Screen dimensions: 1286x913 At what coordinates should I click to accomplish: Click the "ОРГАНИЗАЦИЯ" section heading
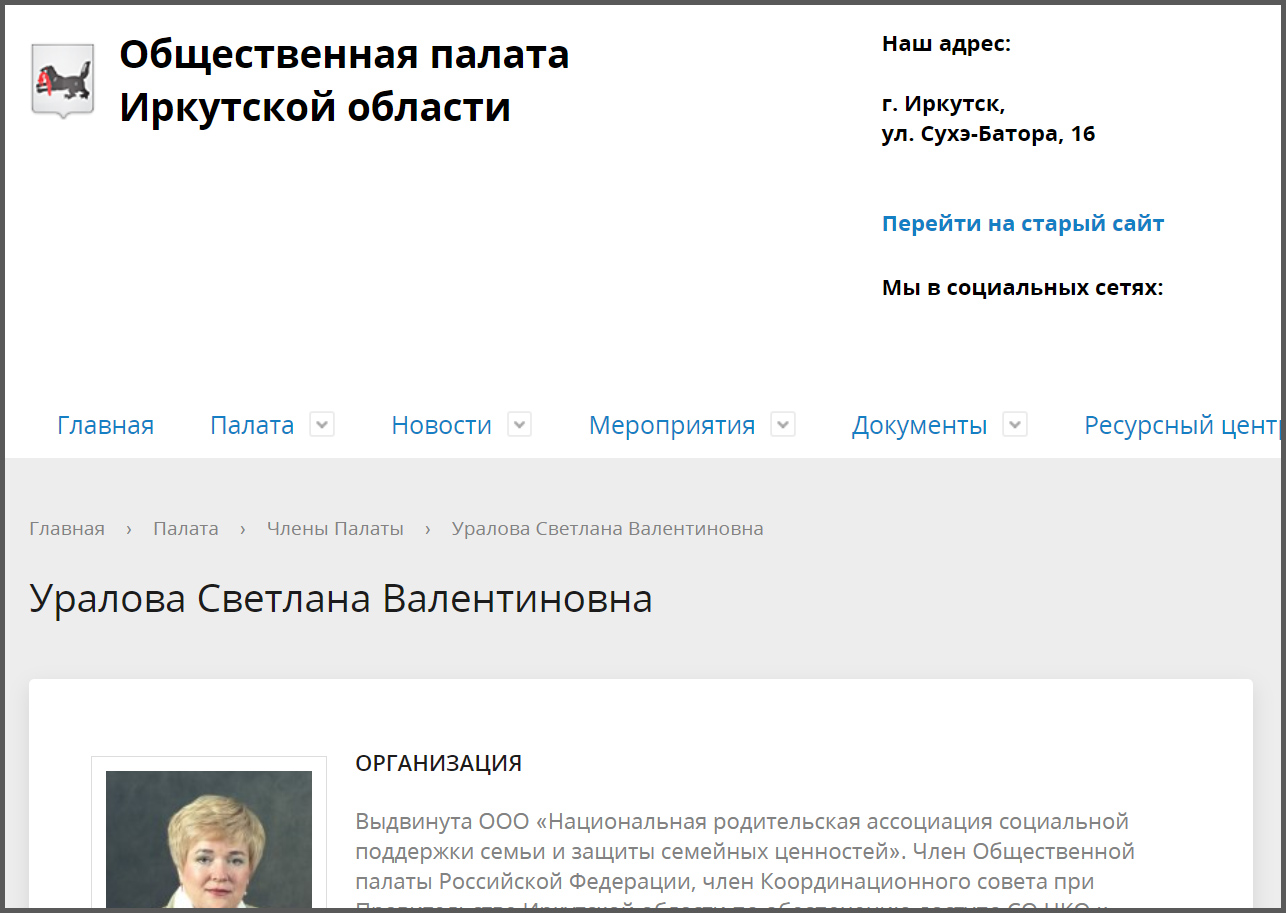click(438, 764)
